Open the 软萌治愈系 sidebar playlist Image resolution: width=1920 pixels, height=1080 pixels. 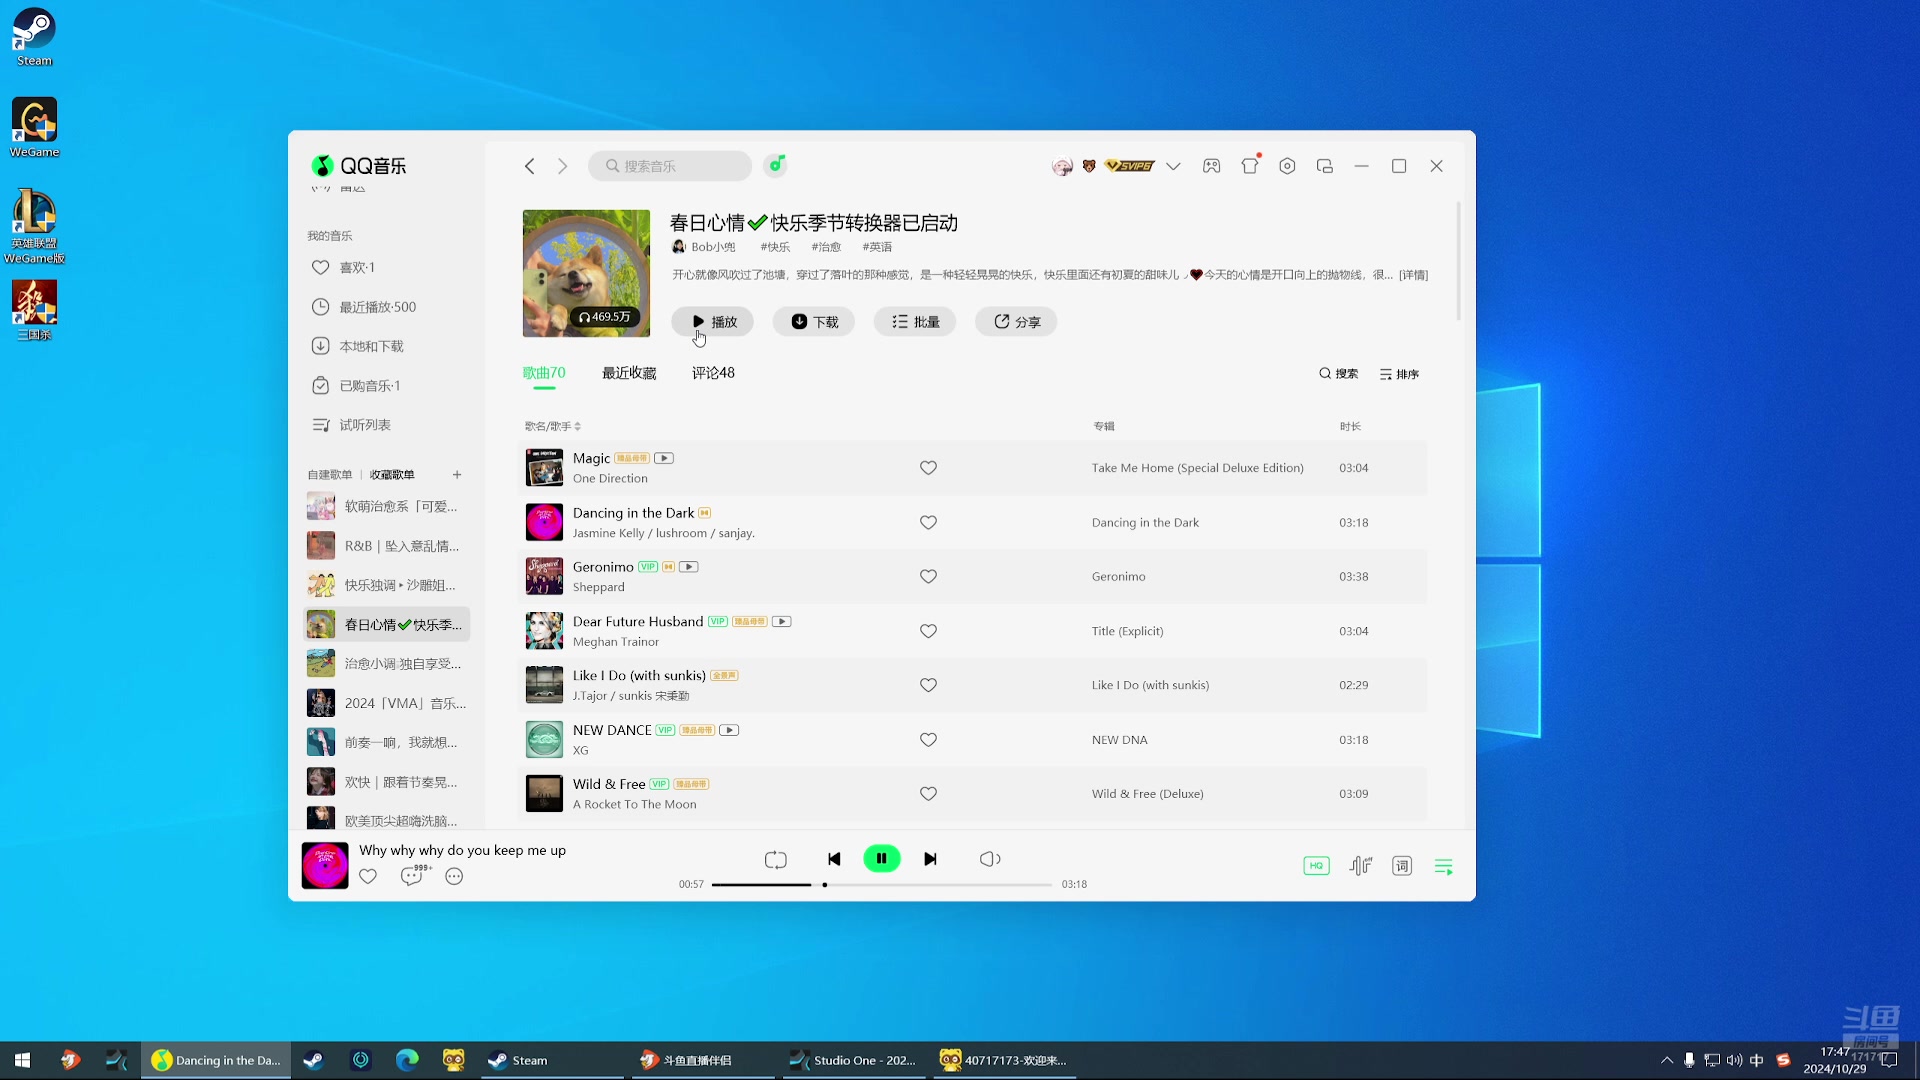(386, 507)
